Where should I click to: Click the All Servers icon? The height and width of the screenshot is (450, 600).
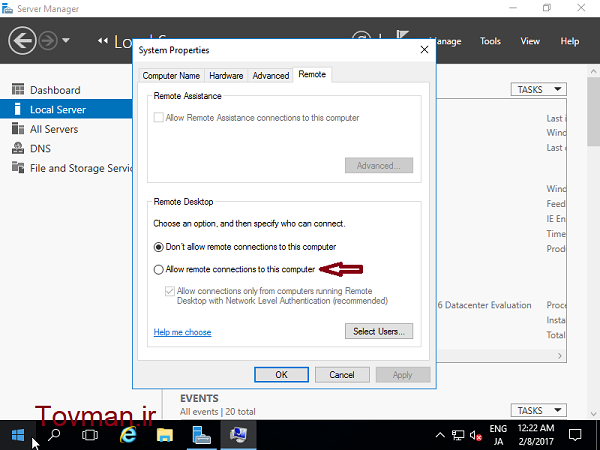point(18,128)
